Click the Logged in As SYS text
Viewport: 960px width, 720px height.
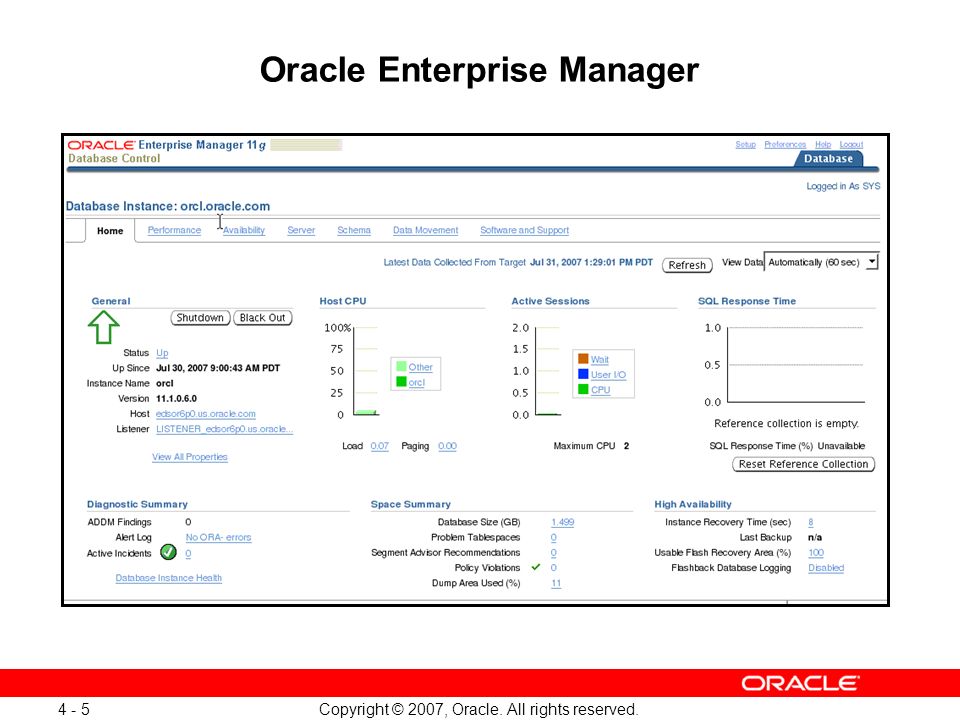[x=843, y=186]
